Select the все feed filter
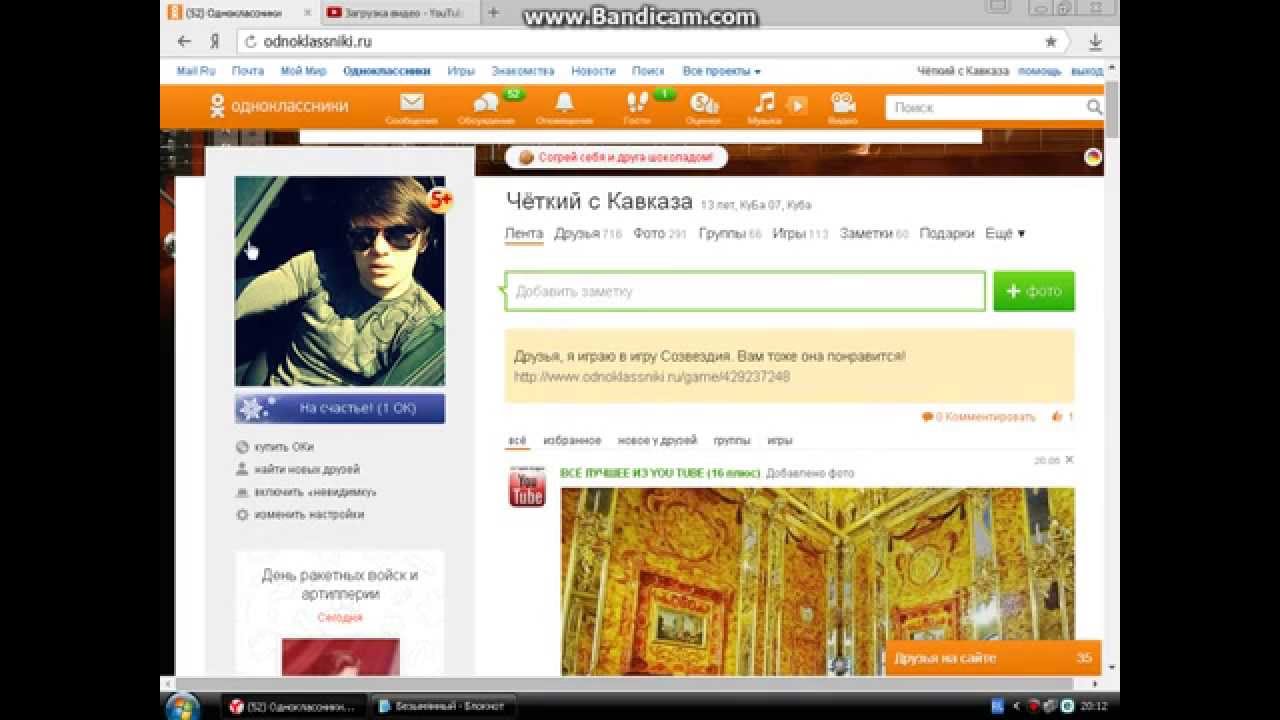Image resolution: width=1280 pixels, height=720 pixels. tap(517, 440)
